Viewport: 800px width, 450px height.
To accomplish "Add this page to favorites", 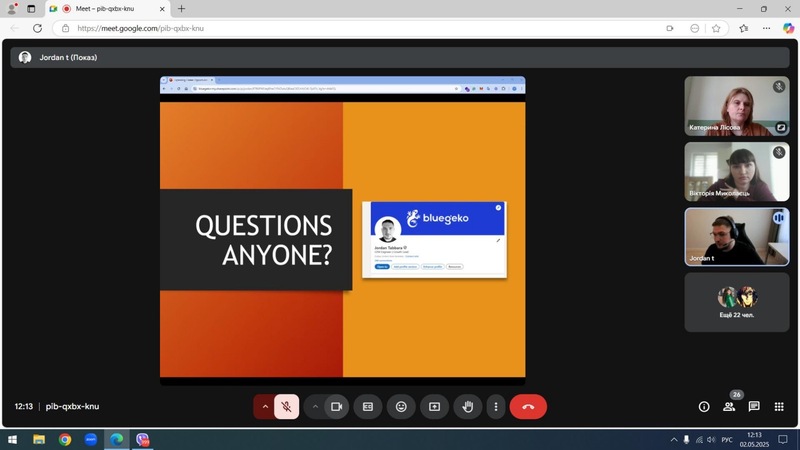I will tap(716, 29).
